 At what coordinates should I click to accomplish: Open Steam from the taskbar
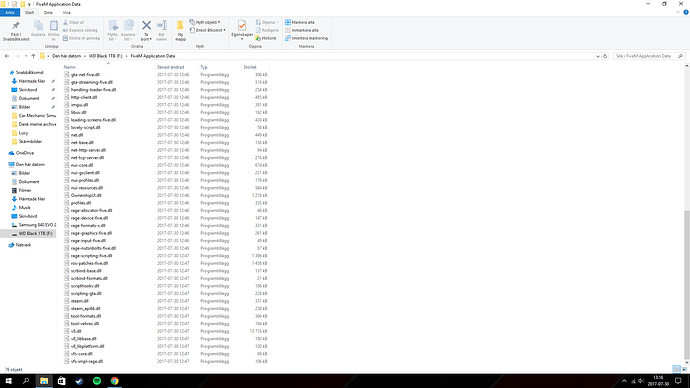79,381
